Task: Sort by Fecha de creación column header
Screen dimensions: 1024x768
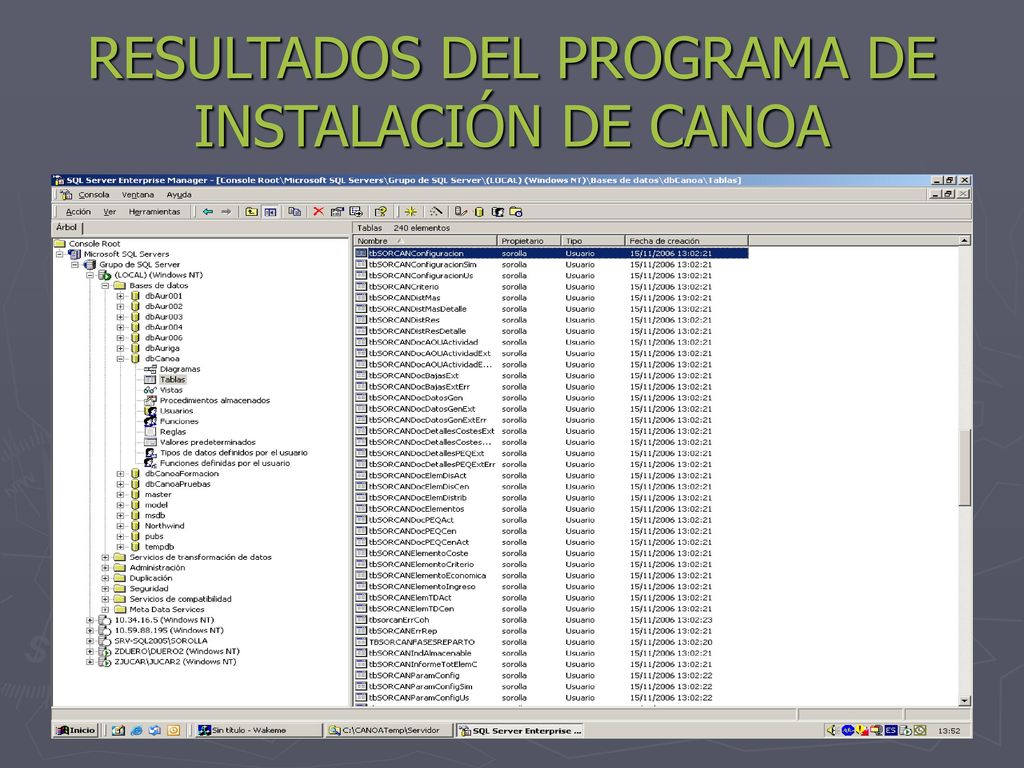Action: tap(686, 240)
